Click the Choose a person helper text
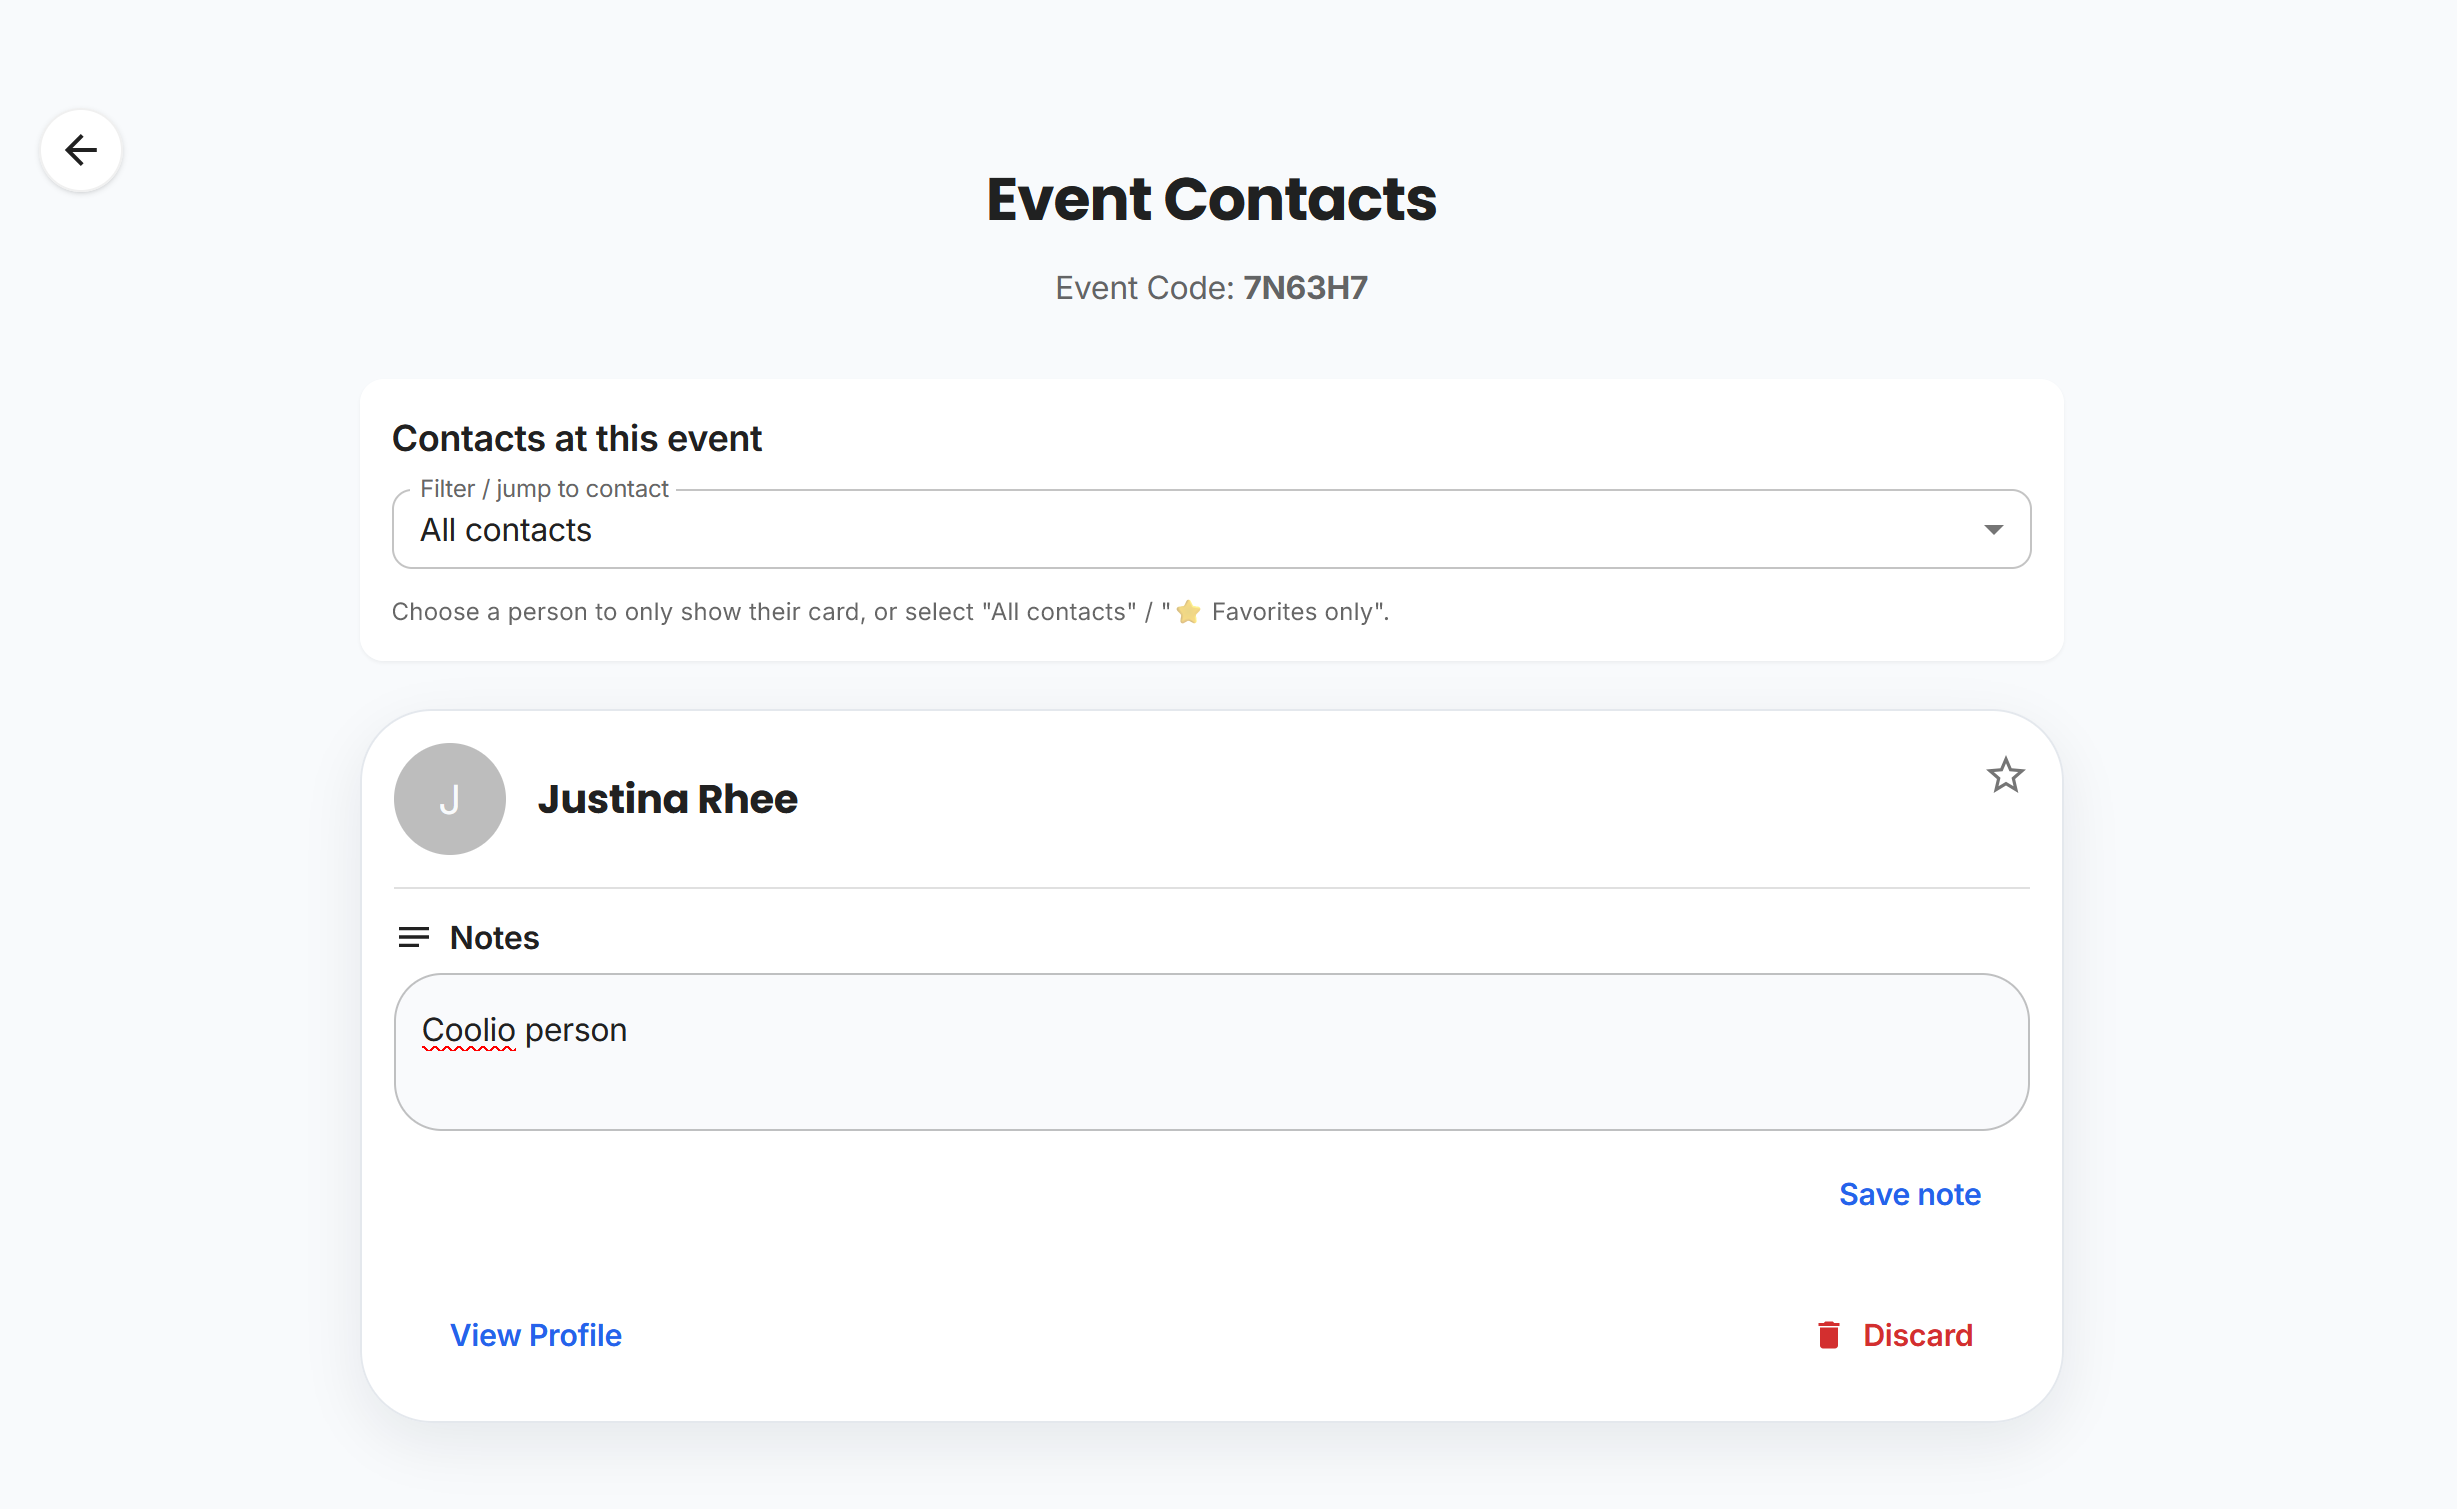The height and width of the screenshot is (1509, 2457). pyautogui.click(x=890, y=612)
